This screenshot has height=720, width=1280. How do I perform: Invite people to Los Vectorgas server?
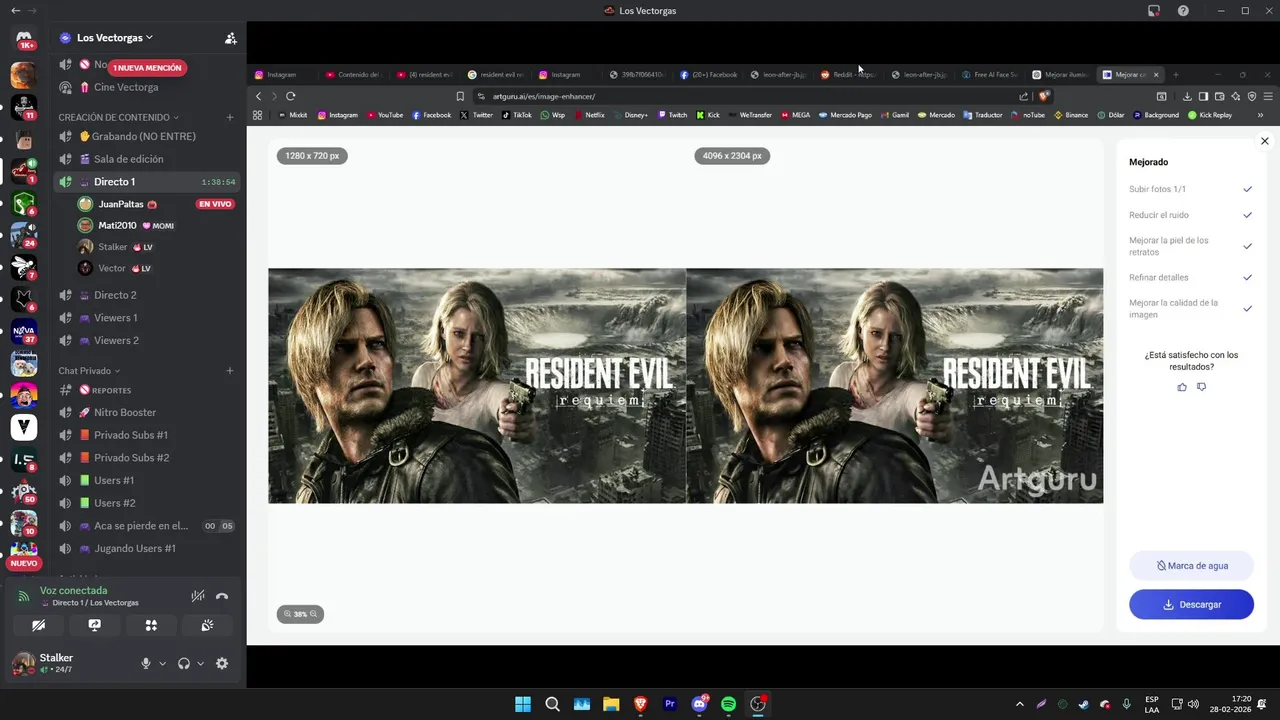(x=231, y=38)
